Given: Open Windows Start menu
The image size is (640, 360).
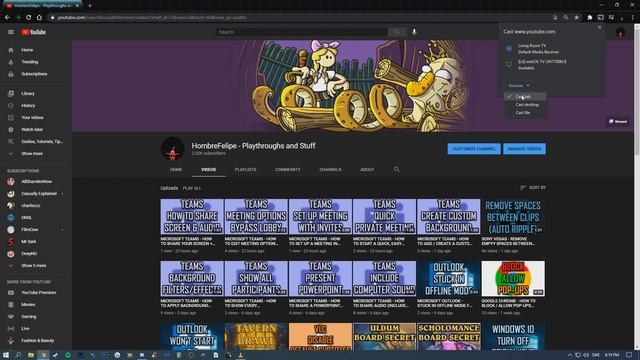Looking at the screenshot, I should (x=6, y=355).
